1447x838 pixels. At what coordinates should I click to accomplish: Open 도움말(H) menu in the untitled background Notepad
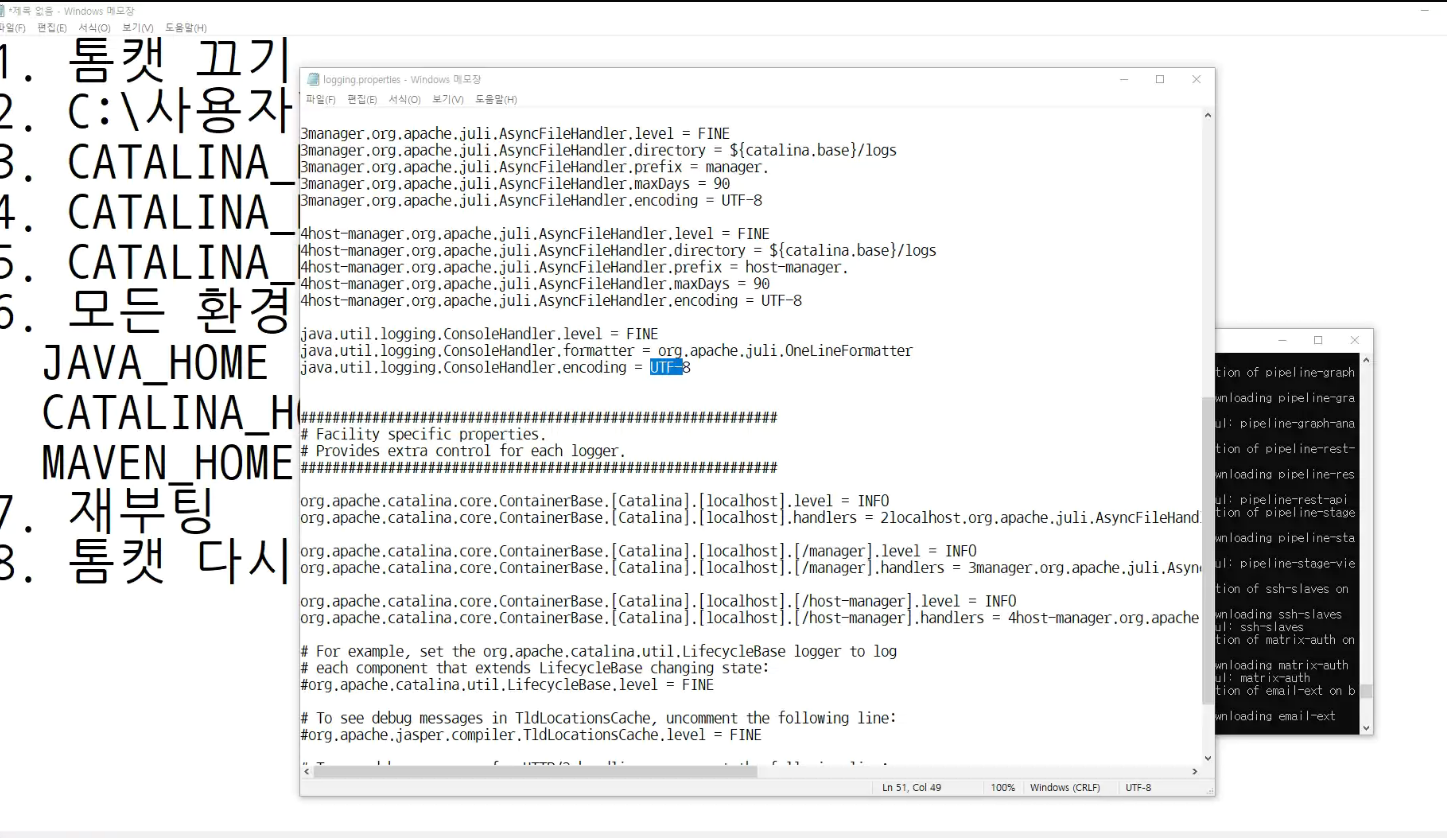[185, 28]
